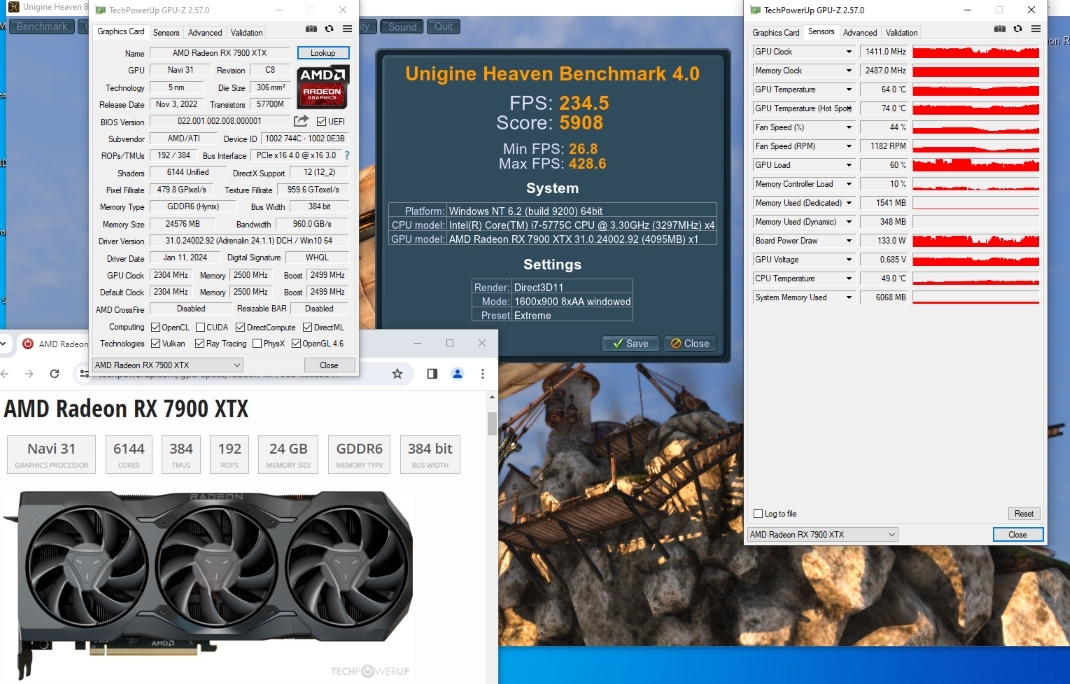Click the AMD Radeon browser tab favicon
Viewport: 1070px width, 684px height.
point(28,343)
